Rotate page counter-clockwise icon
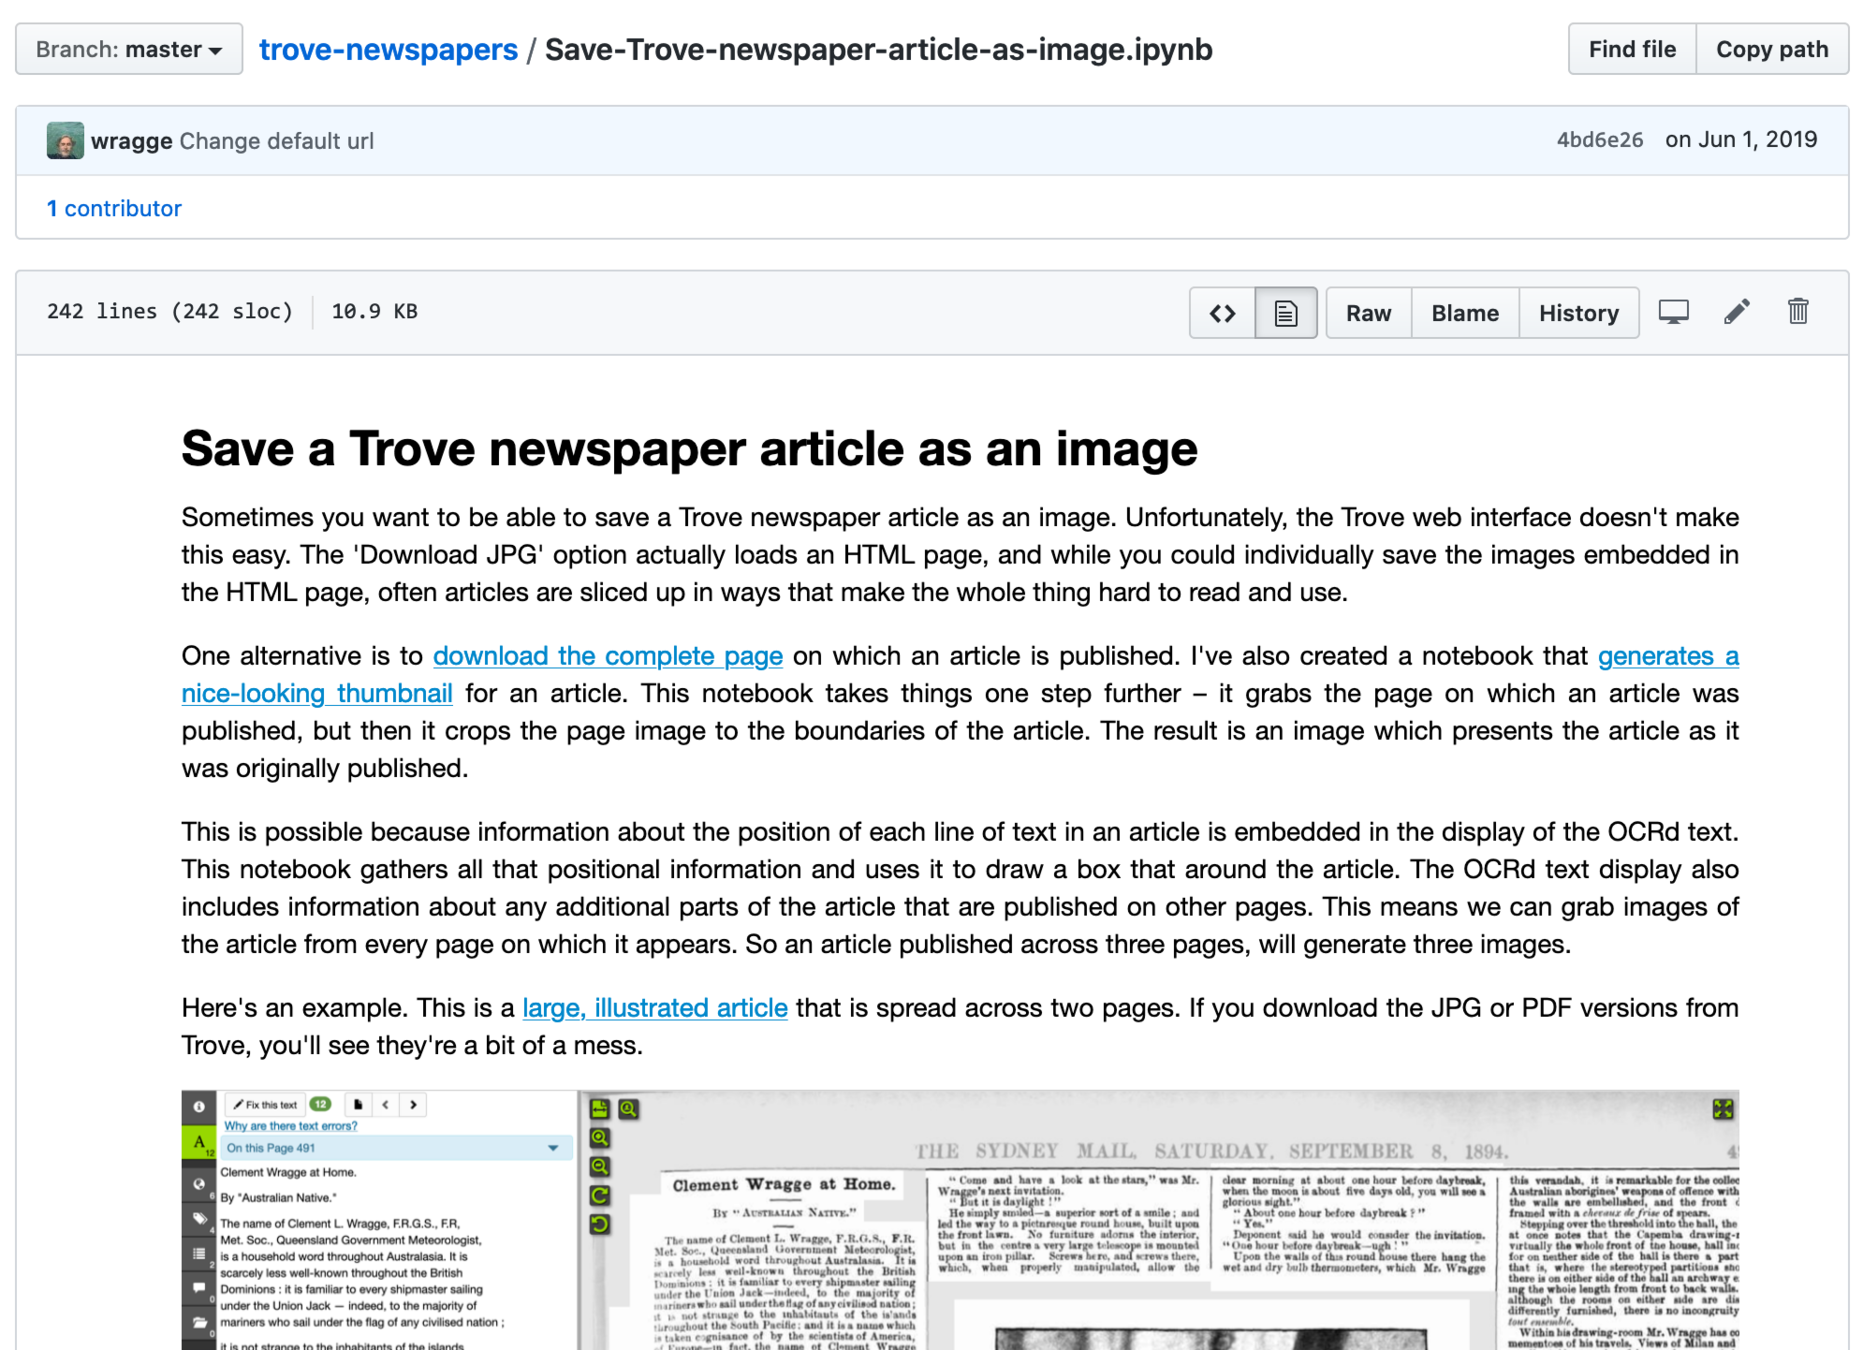The height and width of the screenshot is (1350, 1863). (x=600, y=1224)
